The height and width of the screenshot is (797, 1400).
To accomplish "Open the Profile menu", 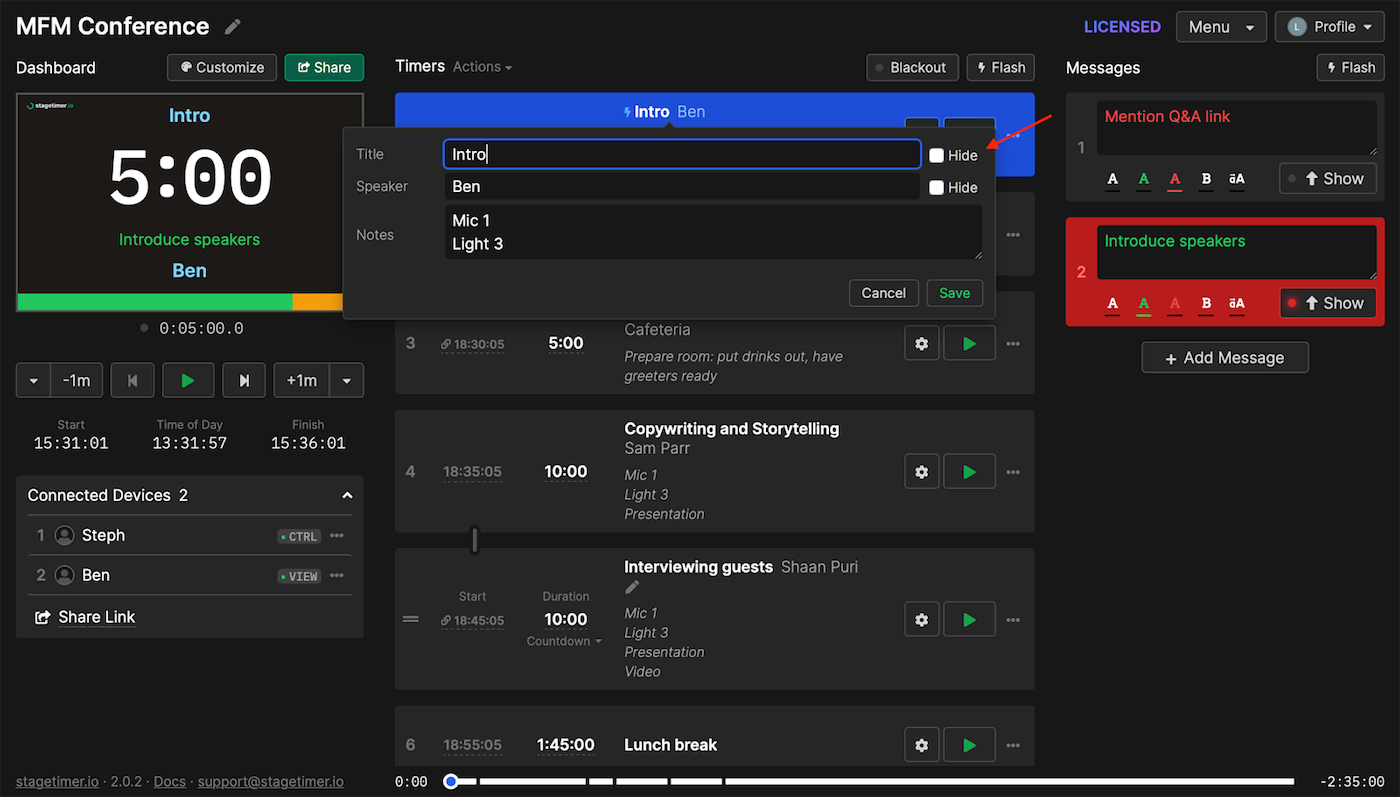I will pos(1329,26).
